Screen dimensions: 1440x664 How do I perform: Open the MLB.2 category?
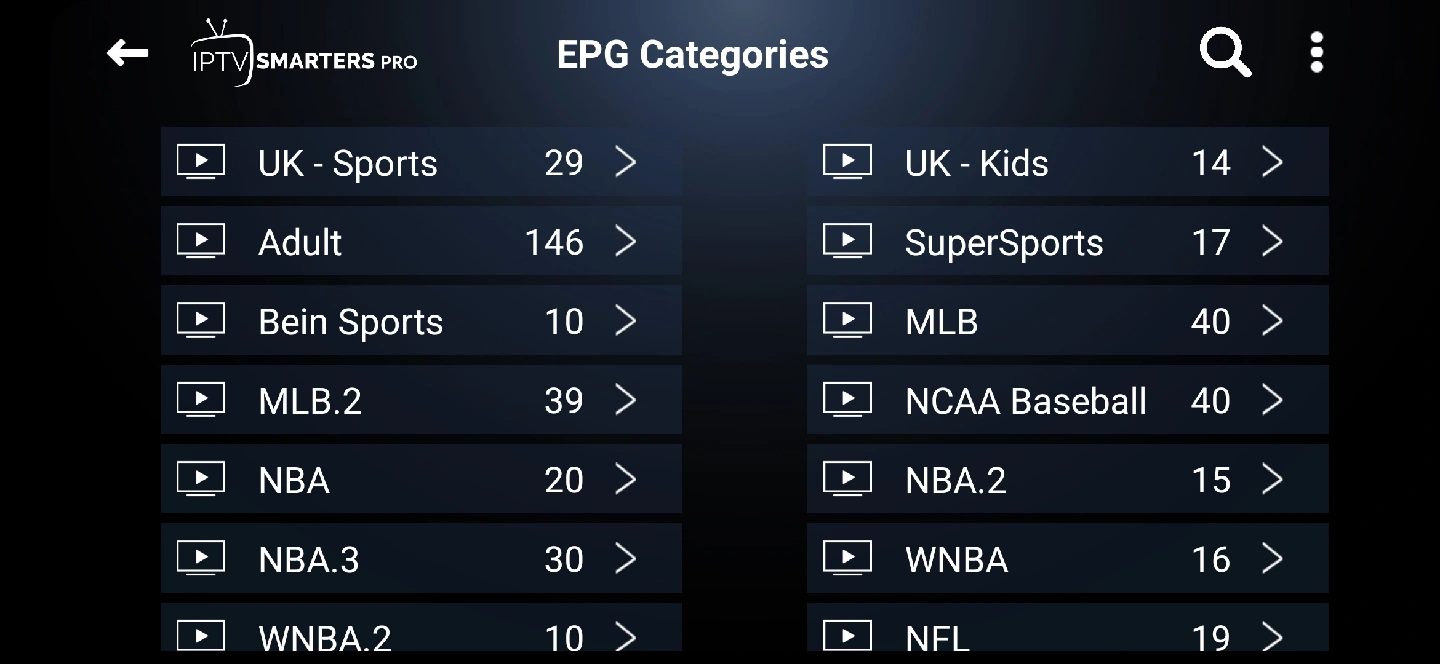tap(420, 400)
